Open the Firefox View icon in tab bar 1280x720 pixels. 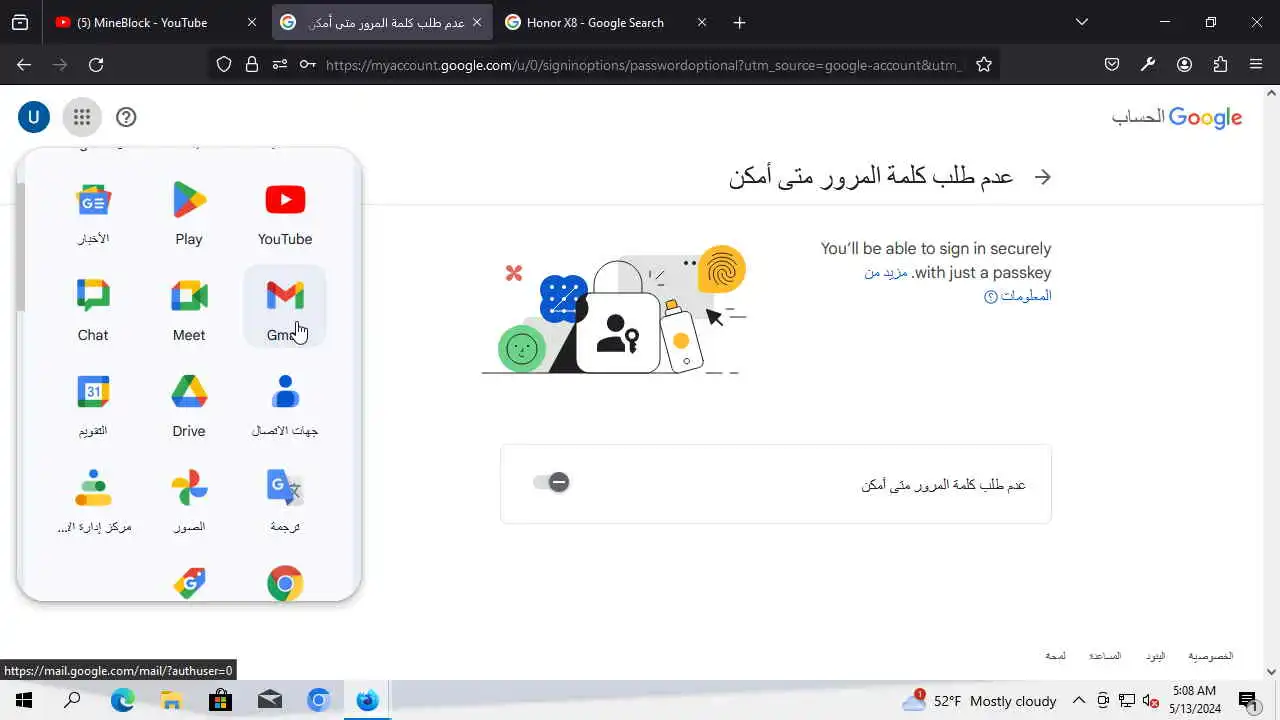[x=20, y=22]
